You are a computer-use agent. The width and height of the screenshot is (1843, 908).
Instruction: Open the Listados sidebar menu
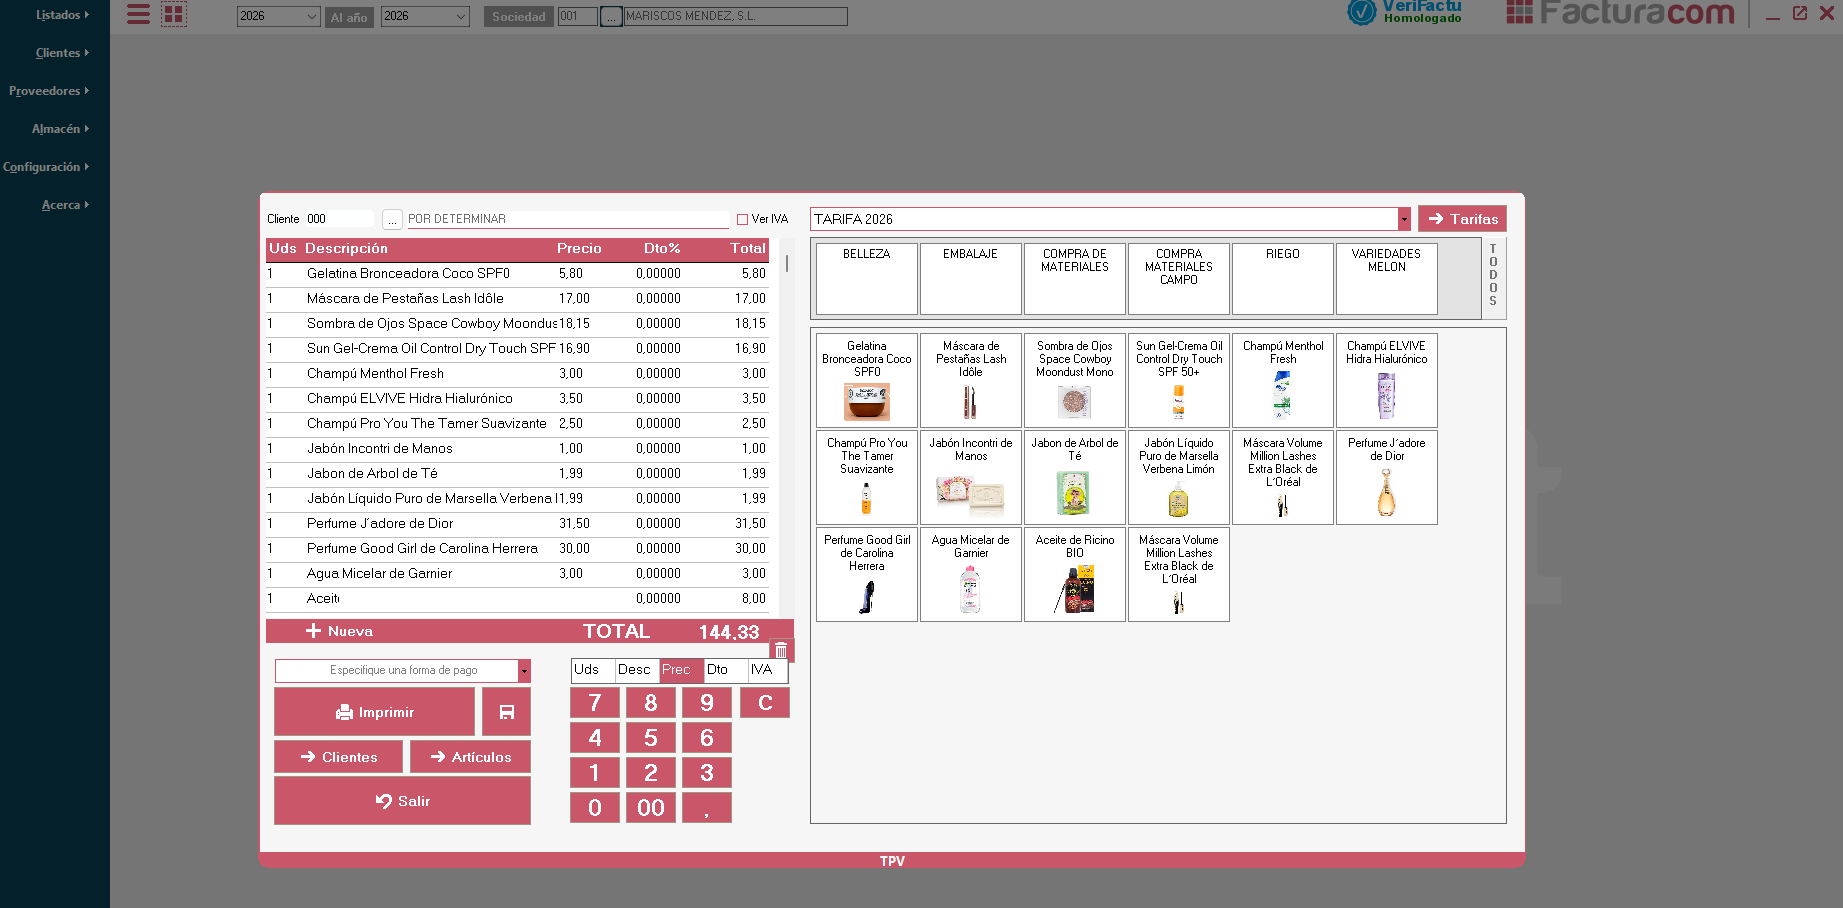click(62, 15)
